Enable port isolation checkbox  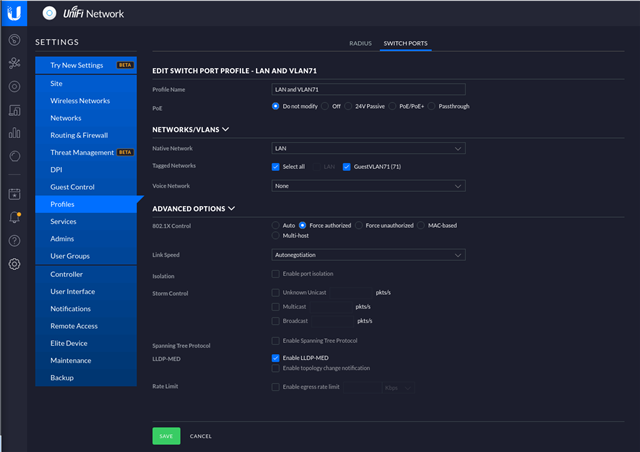[x=276, y=274]
